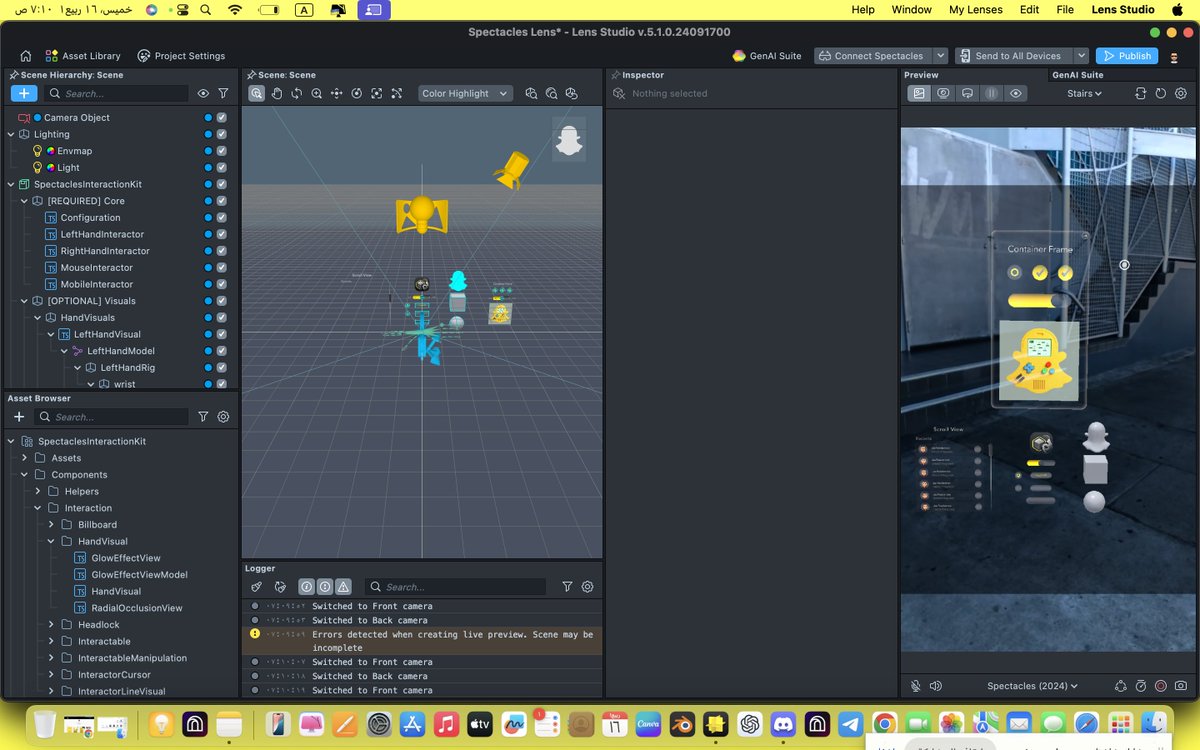Select the zoom magnifier tool in Scene toolbar
1200x750 pixels.
(x=316, y=93)
